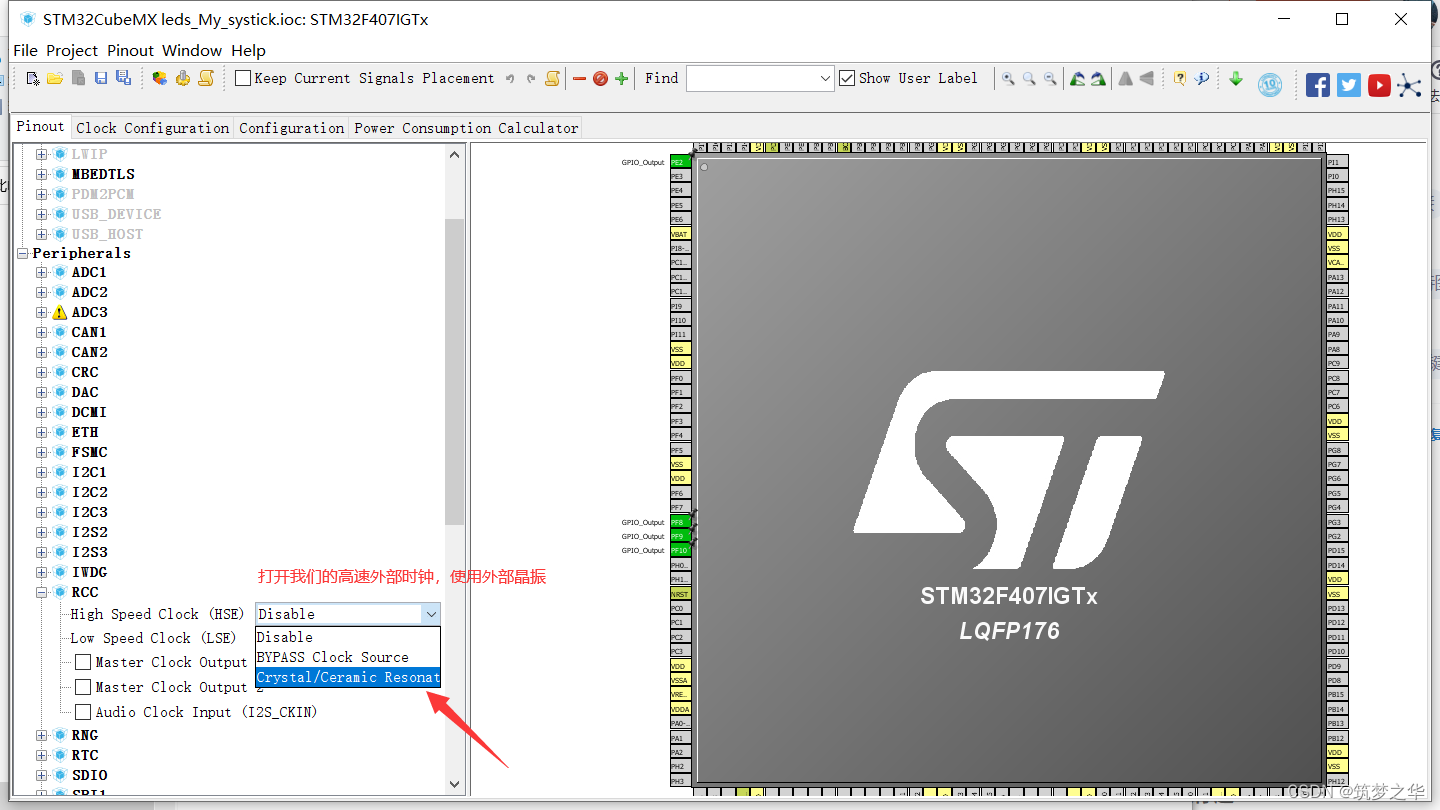Screen dimensions: 1440x810
Task: Open the Project menu
Action: tap(72, 50)
